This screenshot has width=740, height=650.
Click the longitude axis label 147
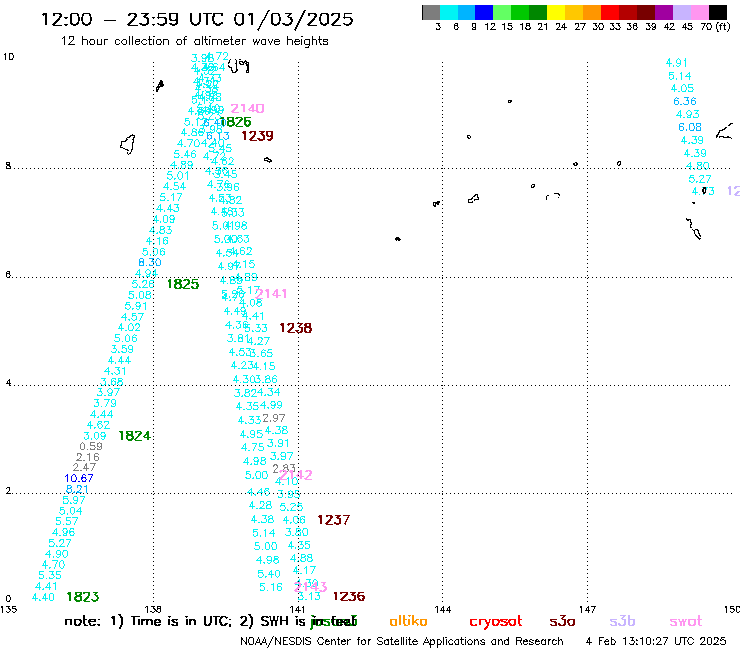tap(588, 609)
